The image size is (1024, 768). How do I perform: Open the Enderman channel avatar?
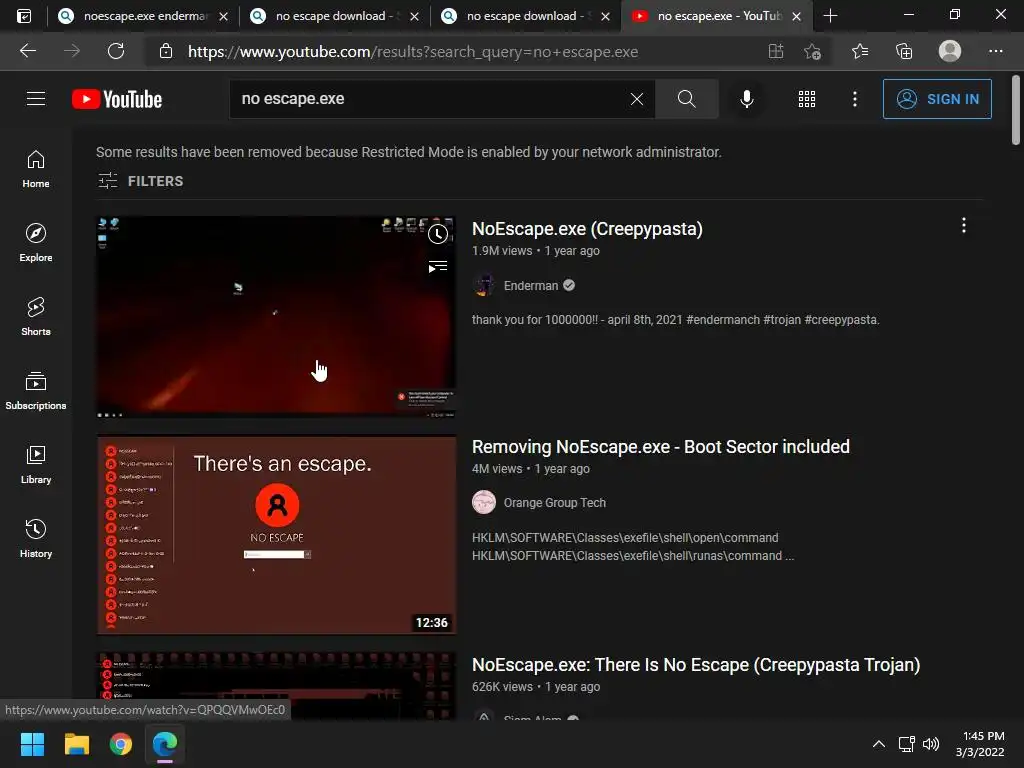pyautogui.click(x=484, y=285)
